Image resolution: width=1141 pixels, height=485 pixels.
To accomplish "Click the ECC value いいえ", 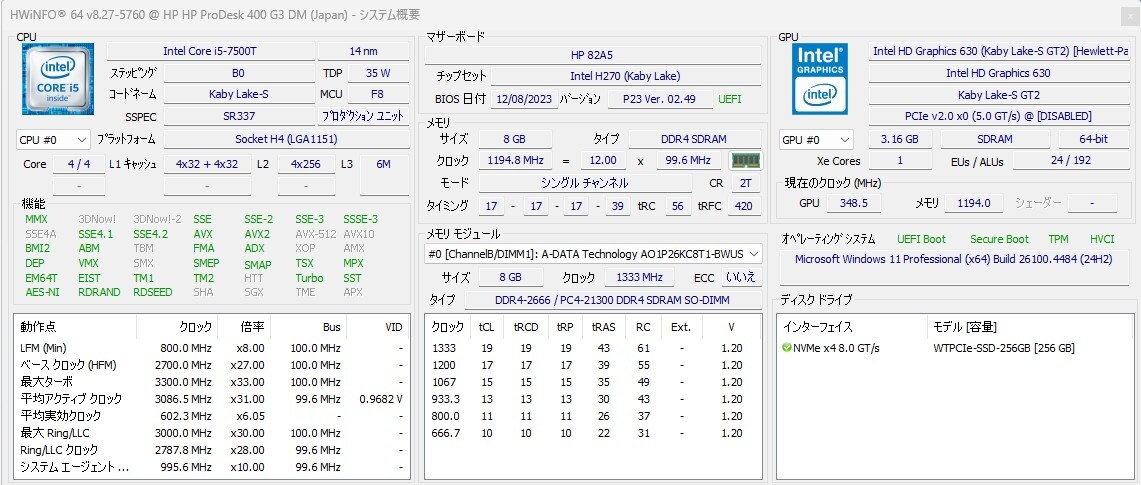I will (742, 277).
